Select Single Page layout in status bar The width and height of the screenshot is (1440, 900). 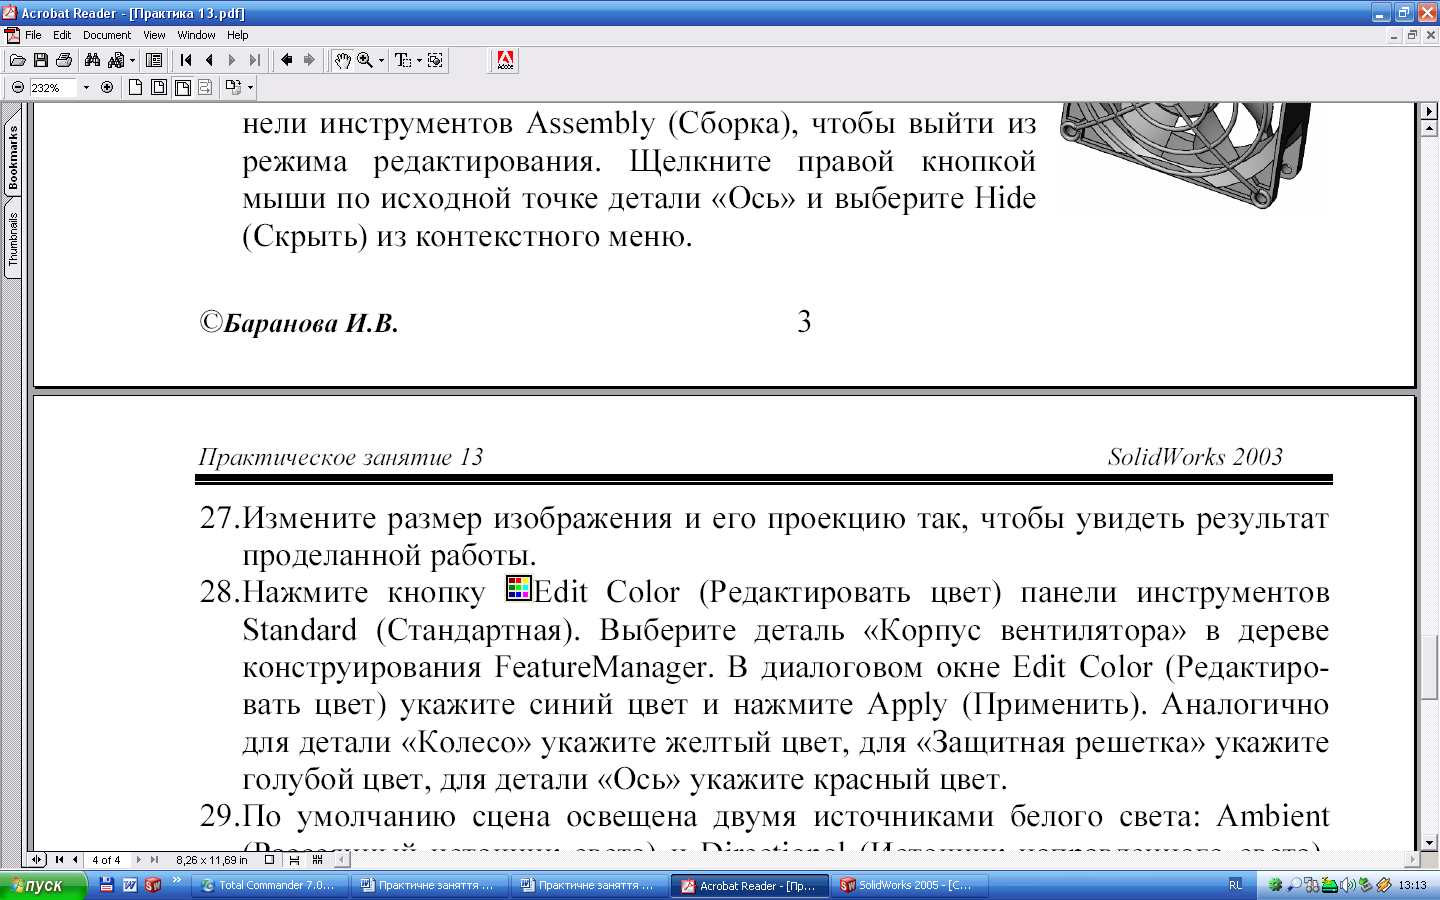269,859
